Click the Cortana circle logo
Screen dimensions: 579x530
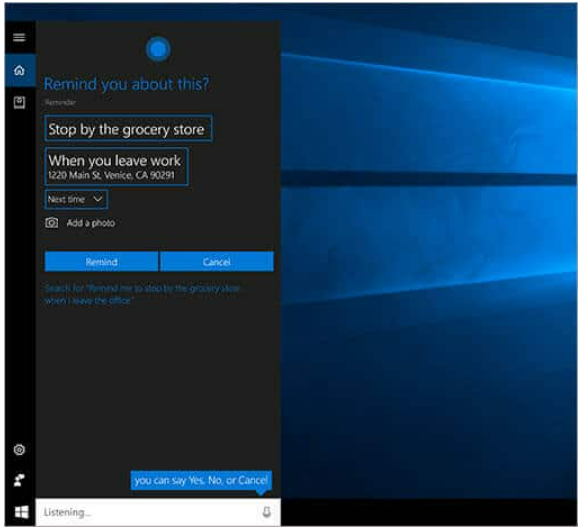tap(158, 49)
